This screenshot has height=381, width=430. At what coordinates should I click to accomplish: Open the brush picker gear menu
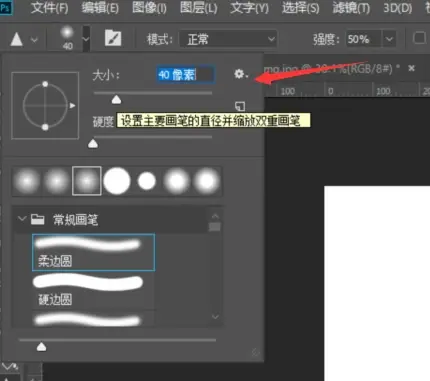(x=241, y=74)
